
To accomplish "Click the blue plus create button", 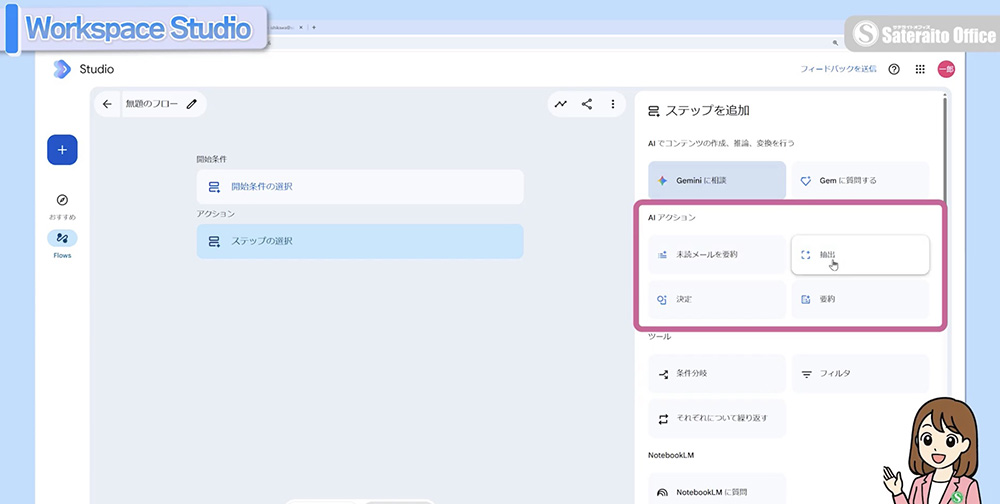I will click(x=62, y=150).
